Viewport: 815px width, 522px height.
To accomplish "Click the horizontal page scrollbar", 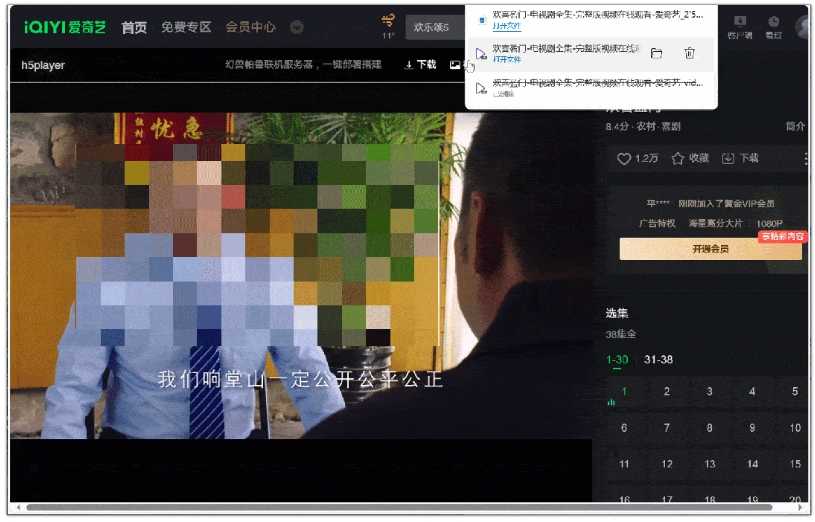I will point(399,507).
